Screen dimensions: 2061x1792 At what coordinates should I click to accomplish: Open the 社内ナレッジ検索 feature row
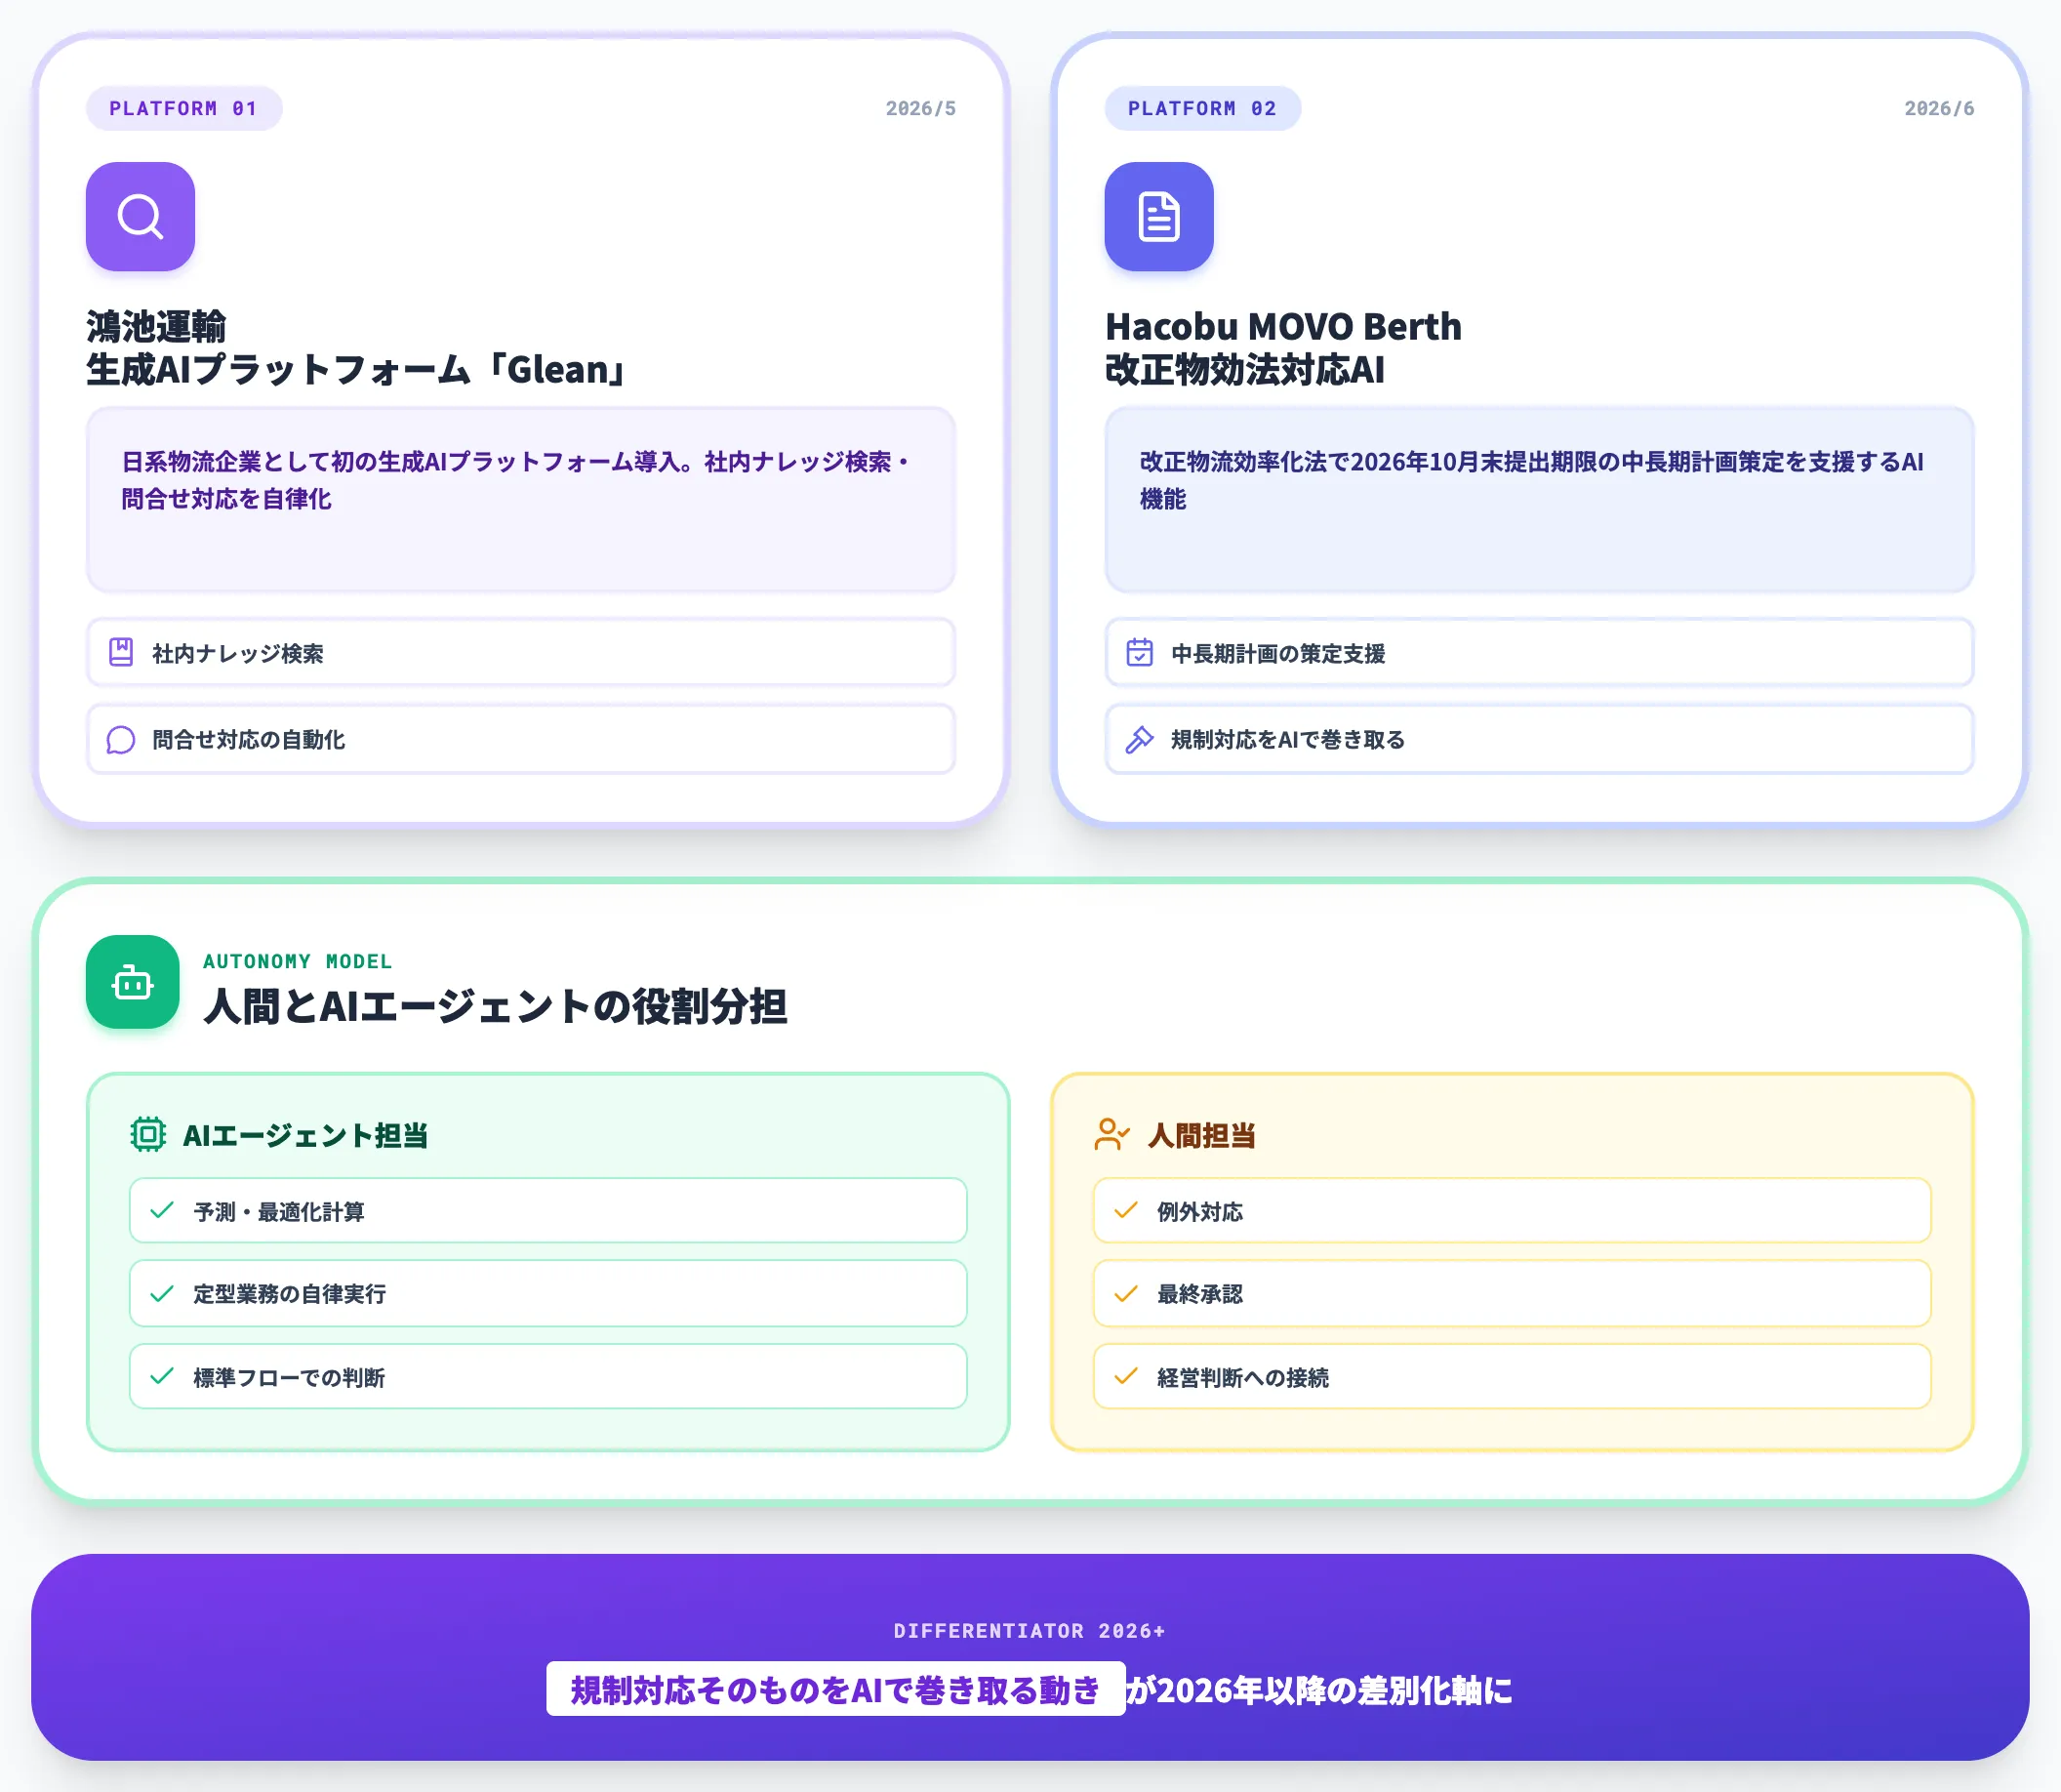[x=521, y=652]
